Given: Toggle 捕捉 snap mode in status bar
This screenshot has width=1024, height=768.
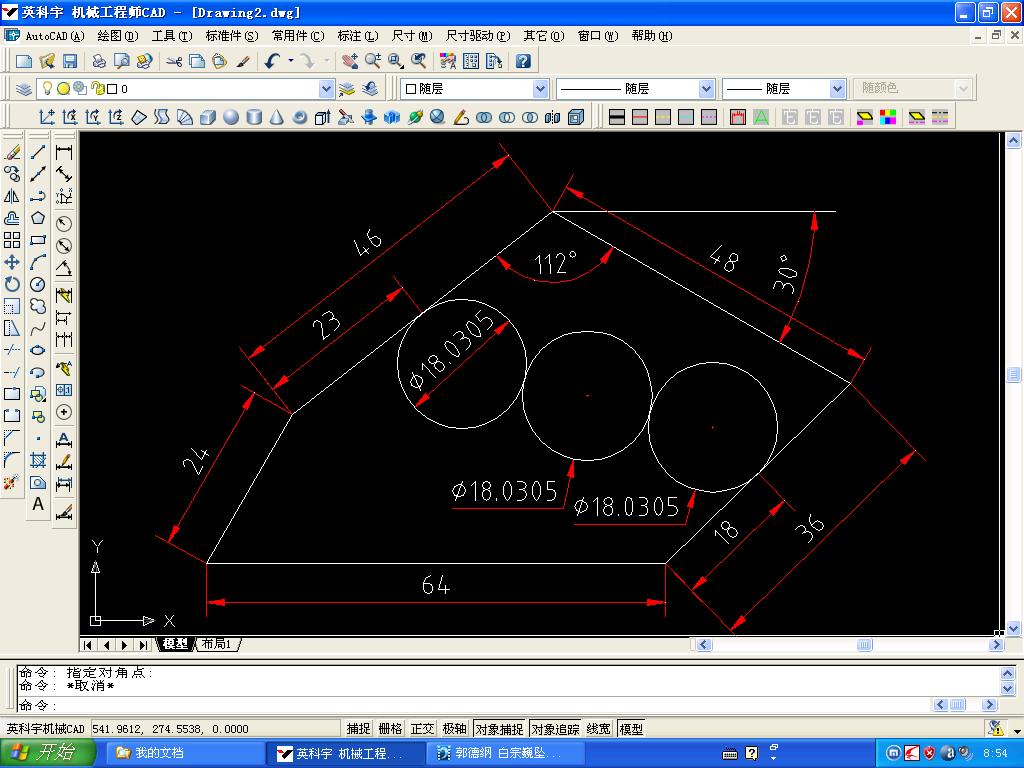Looking at the screenshot, I should click(x=359, y=729).
